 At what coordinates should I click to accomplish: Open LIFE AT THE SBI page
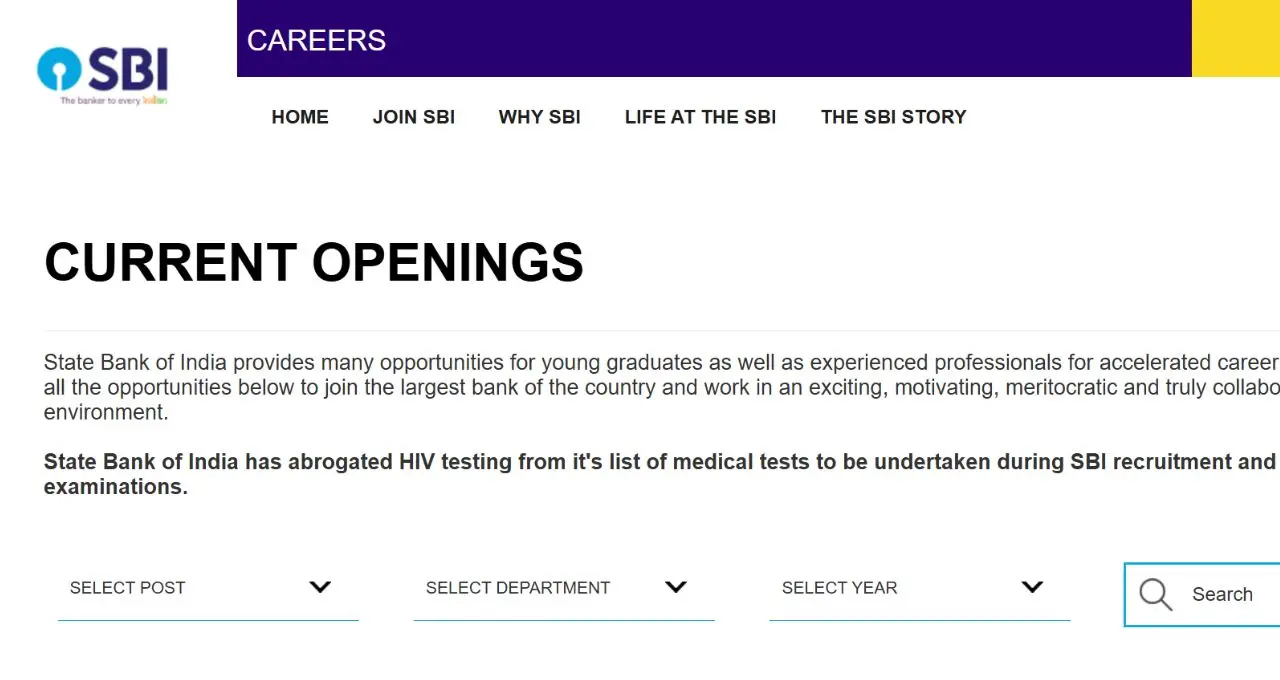pyautogui.click(x=700, y=117)
